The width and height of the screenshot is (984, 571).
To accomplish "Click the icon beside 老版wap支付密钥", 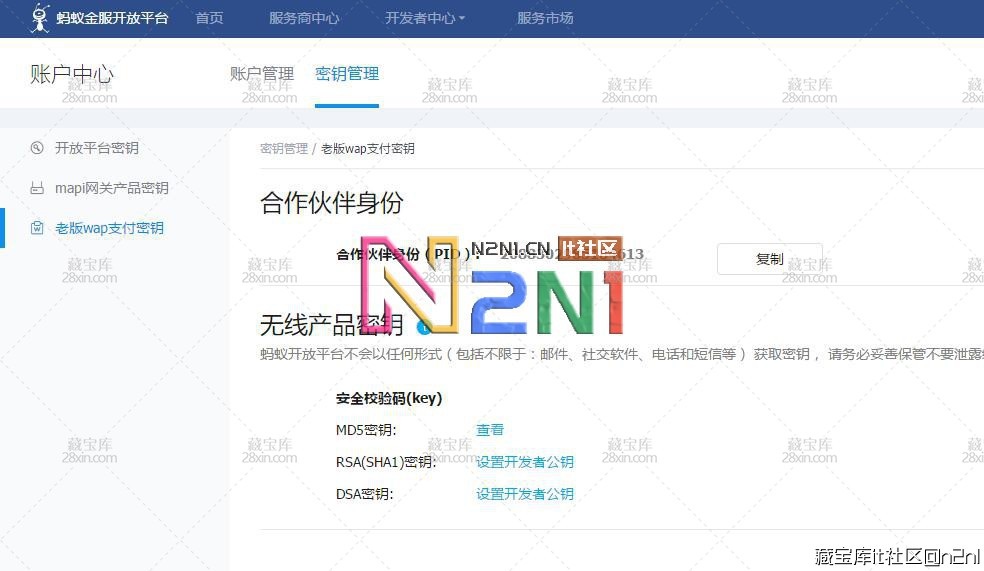I will tap(37, 228).
